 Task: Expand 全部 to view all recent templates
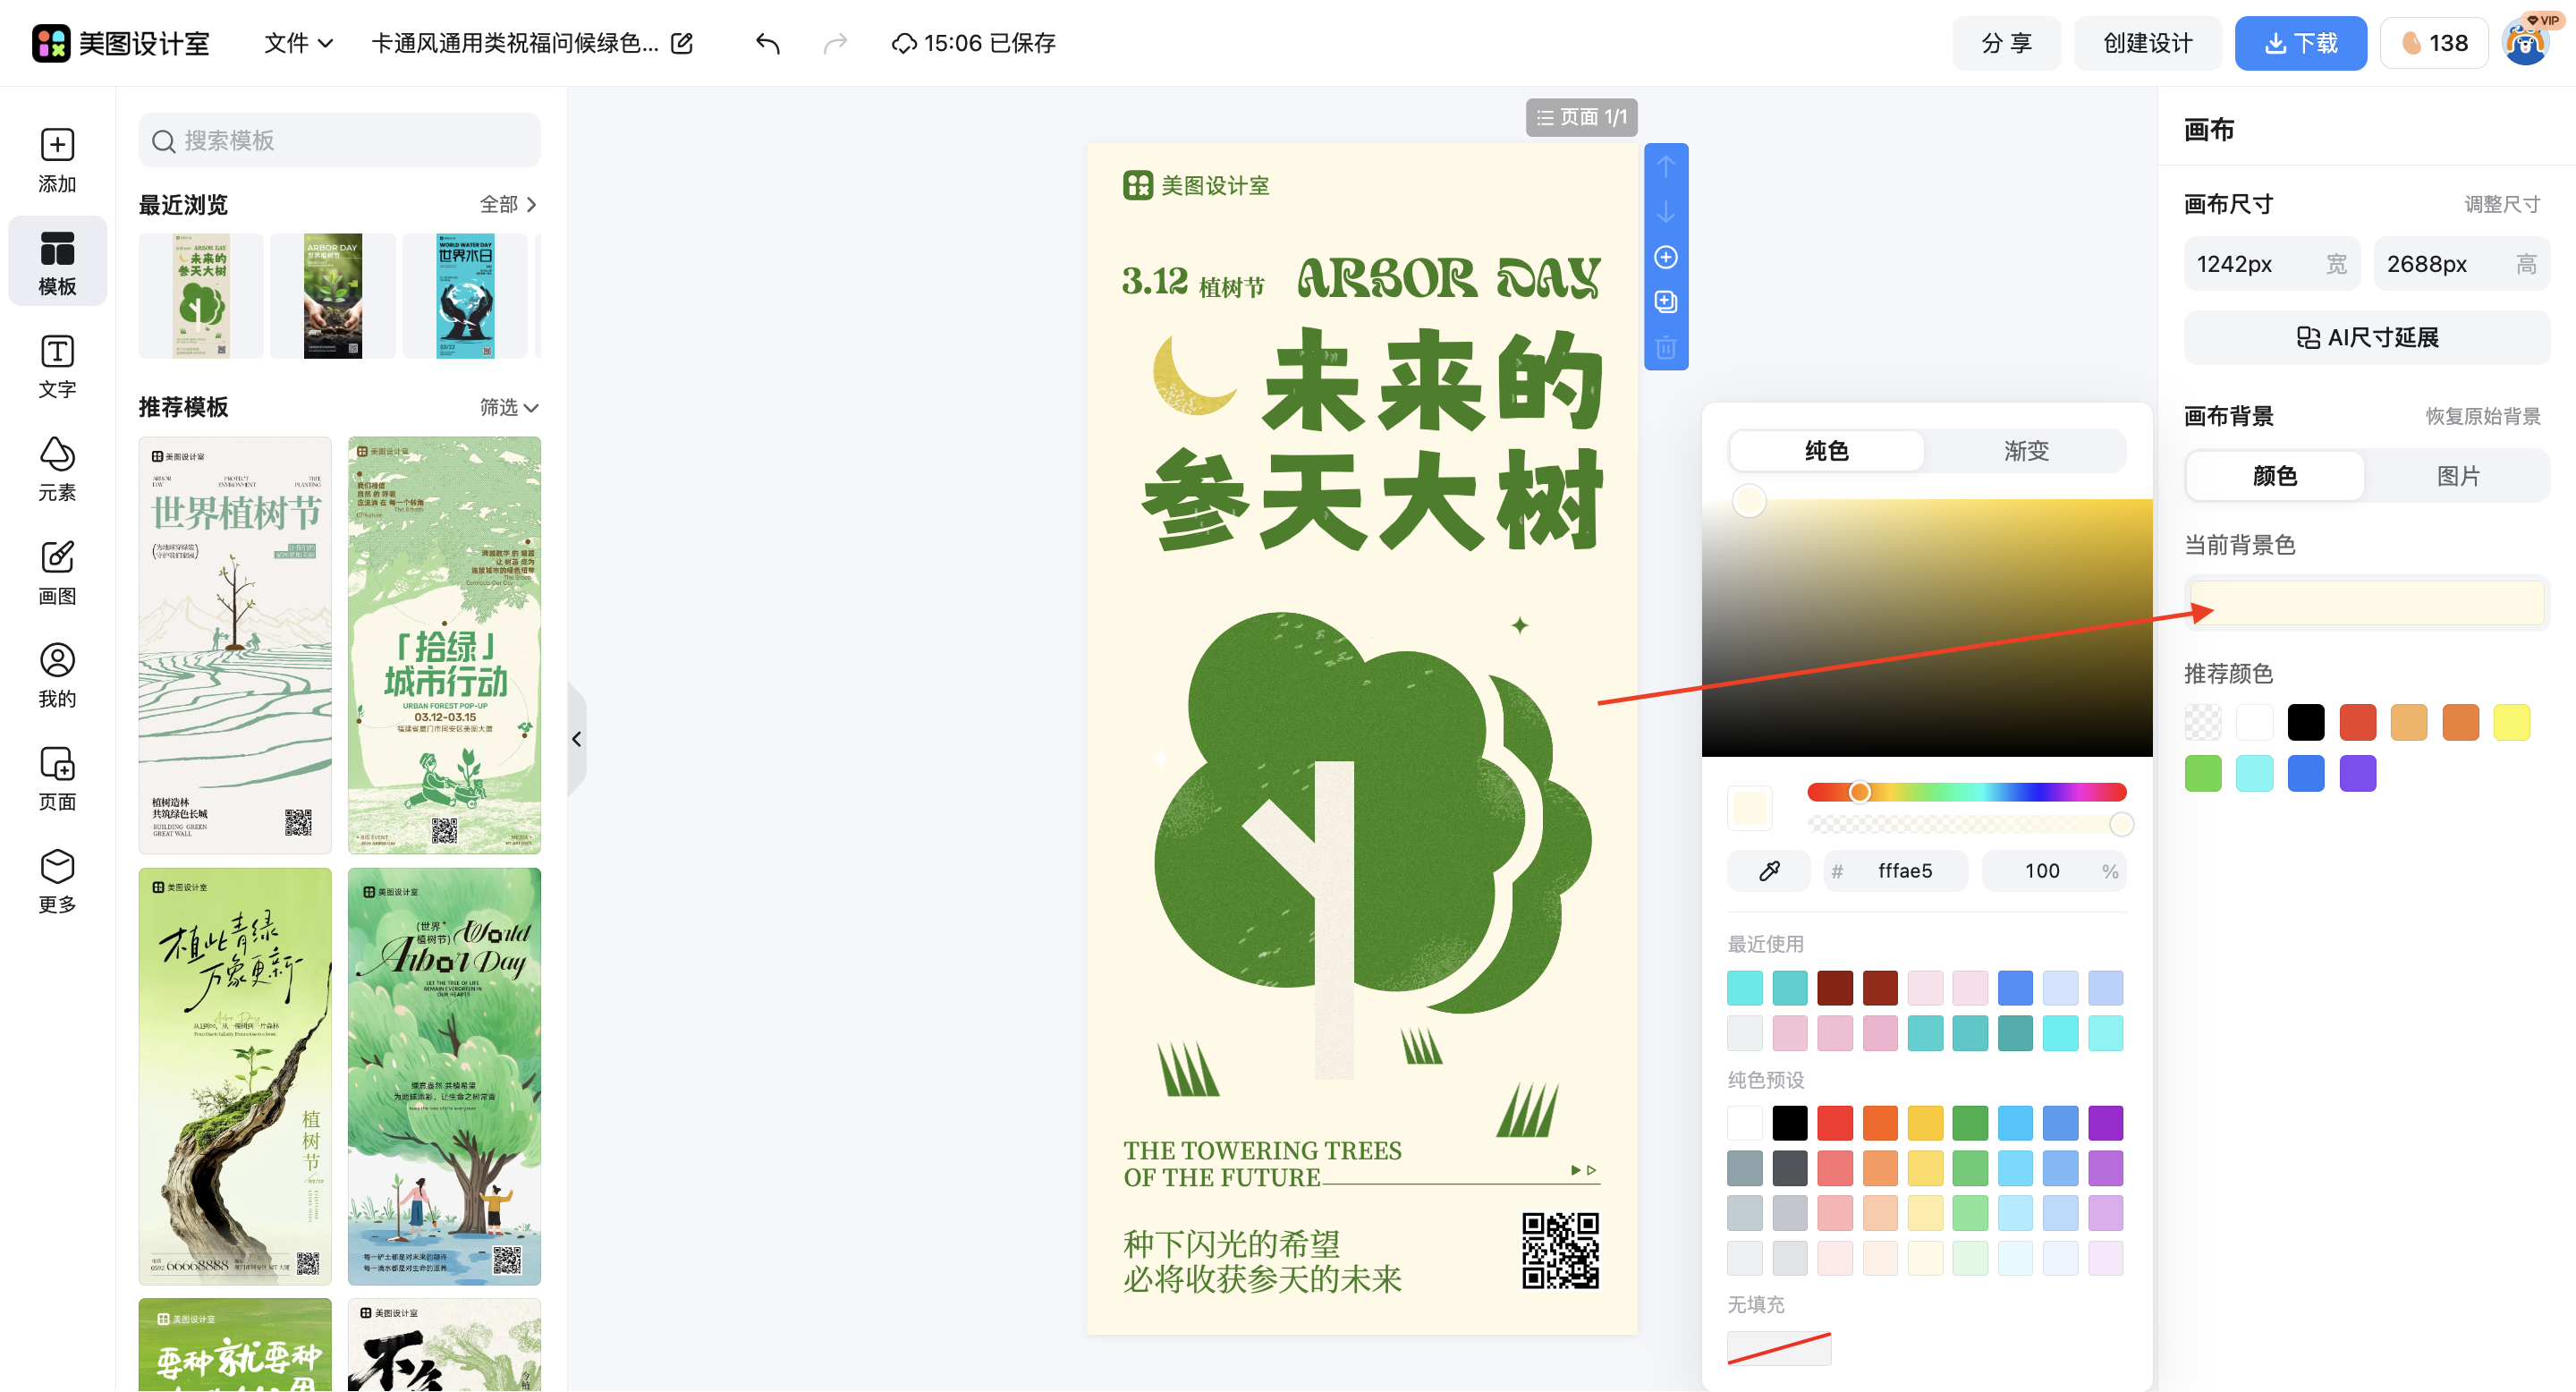[504, 204]
